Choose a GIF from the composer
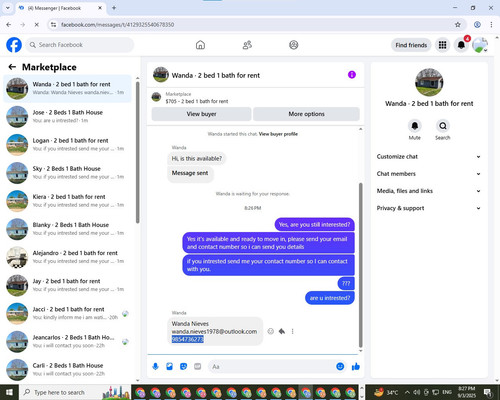500x400 pixels. pyautogui.click(x=198, y=367)
